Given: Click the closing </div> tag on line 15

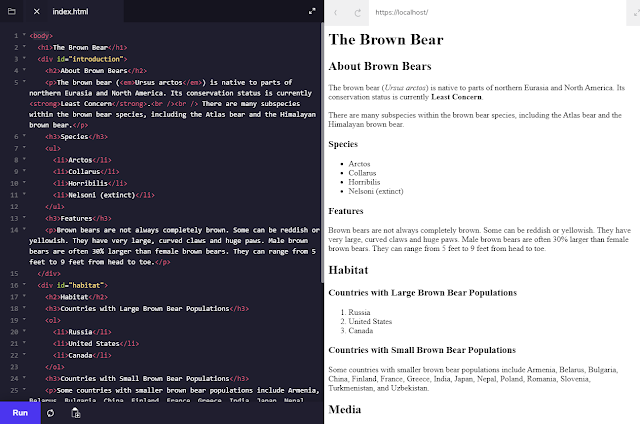Looking at the screenshot, I should (x=49, y=273).
